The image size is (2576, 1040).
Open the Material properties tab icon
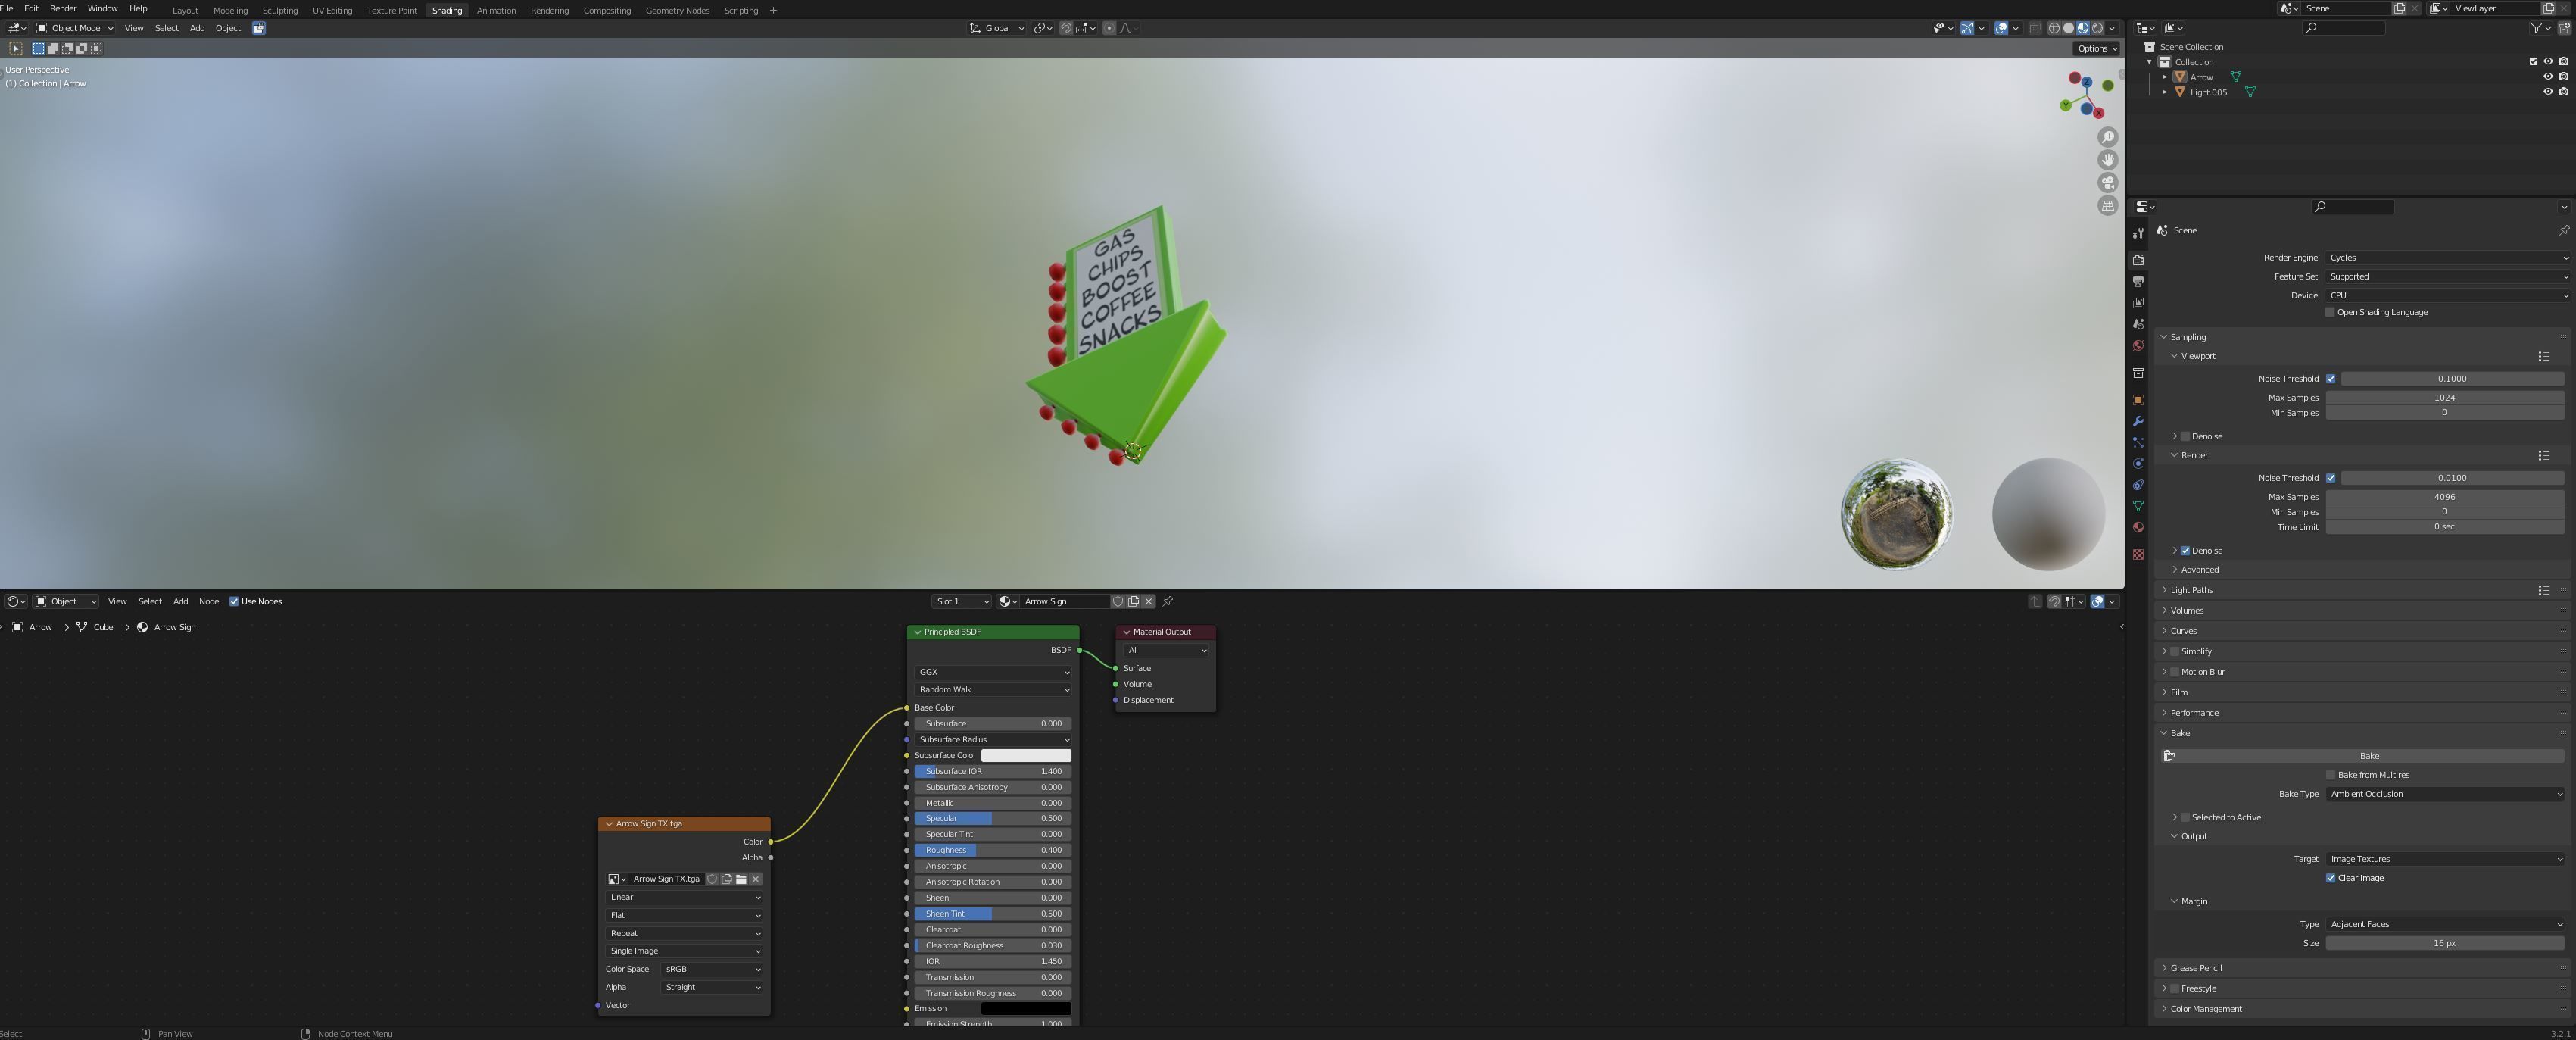tap(2138, 527)
